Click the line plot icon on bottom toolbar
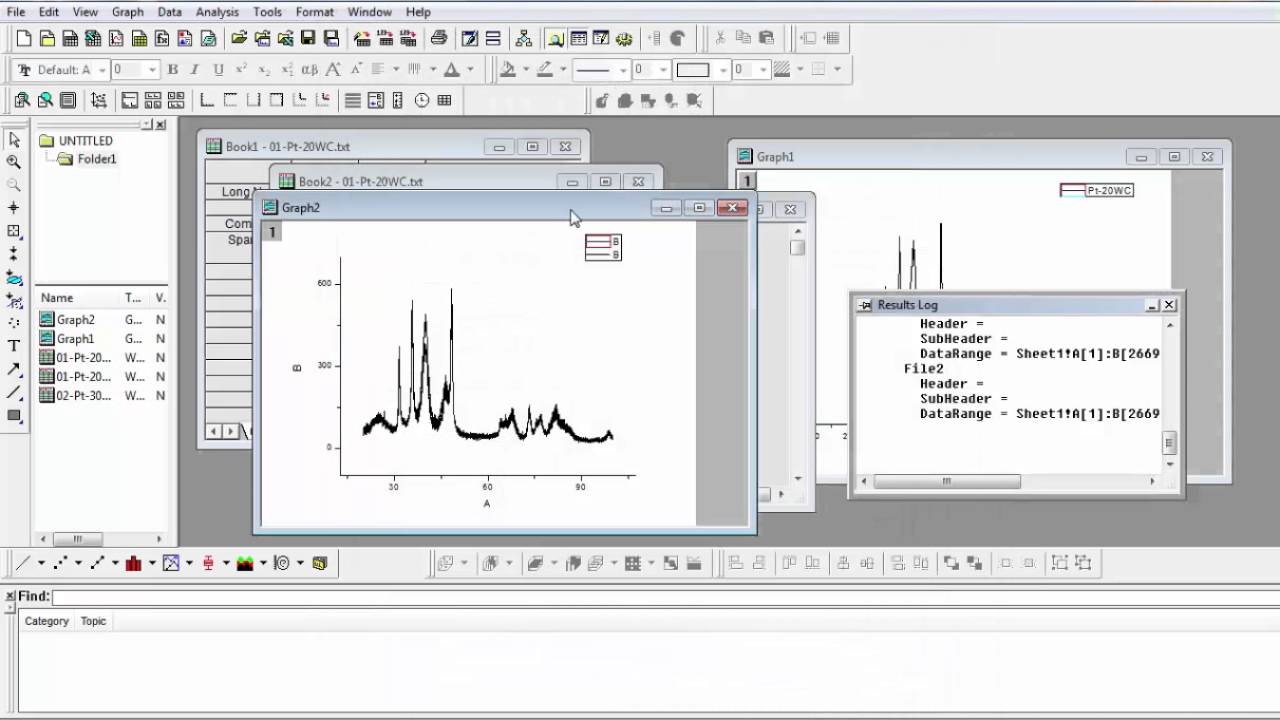 point(24,563)
